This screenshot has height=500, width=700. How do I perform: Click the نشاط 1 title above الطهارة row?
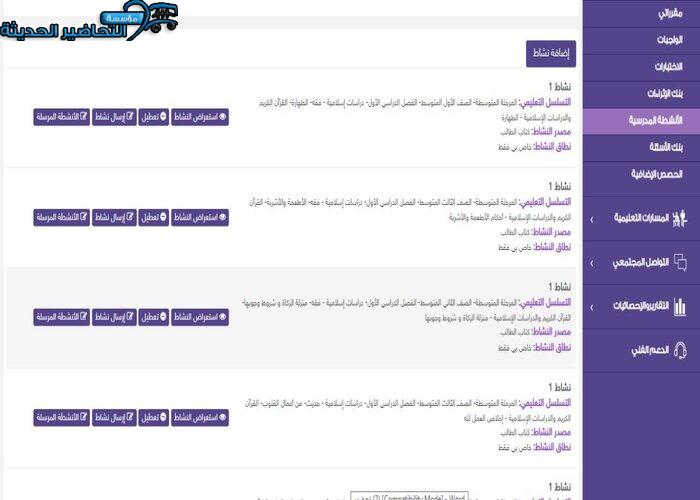pyautogui.click(x=560, y=86)
